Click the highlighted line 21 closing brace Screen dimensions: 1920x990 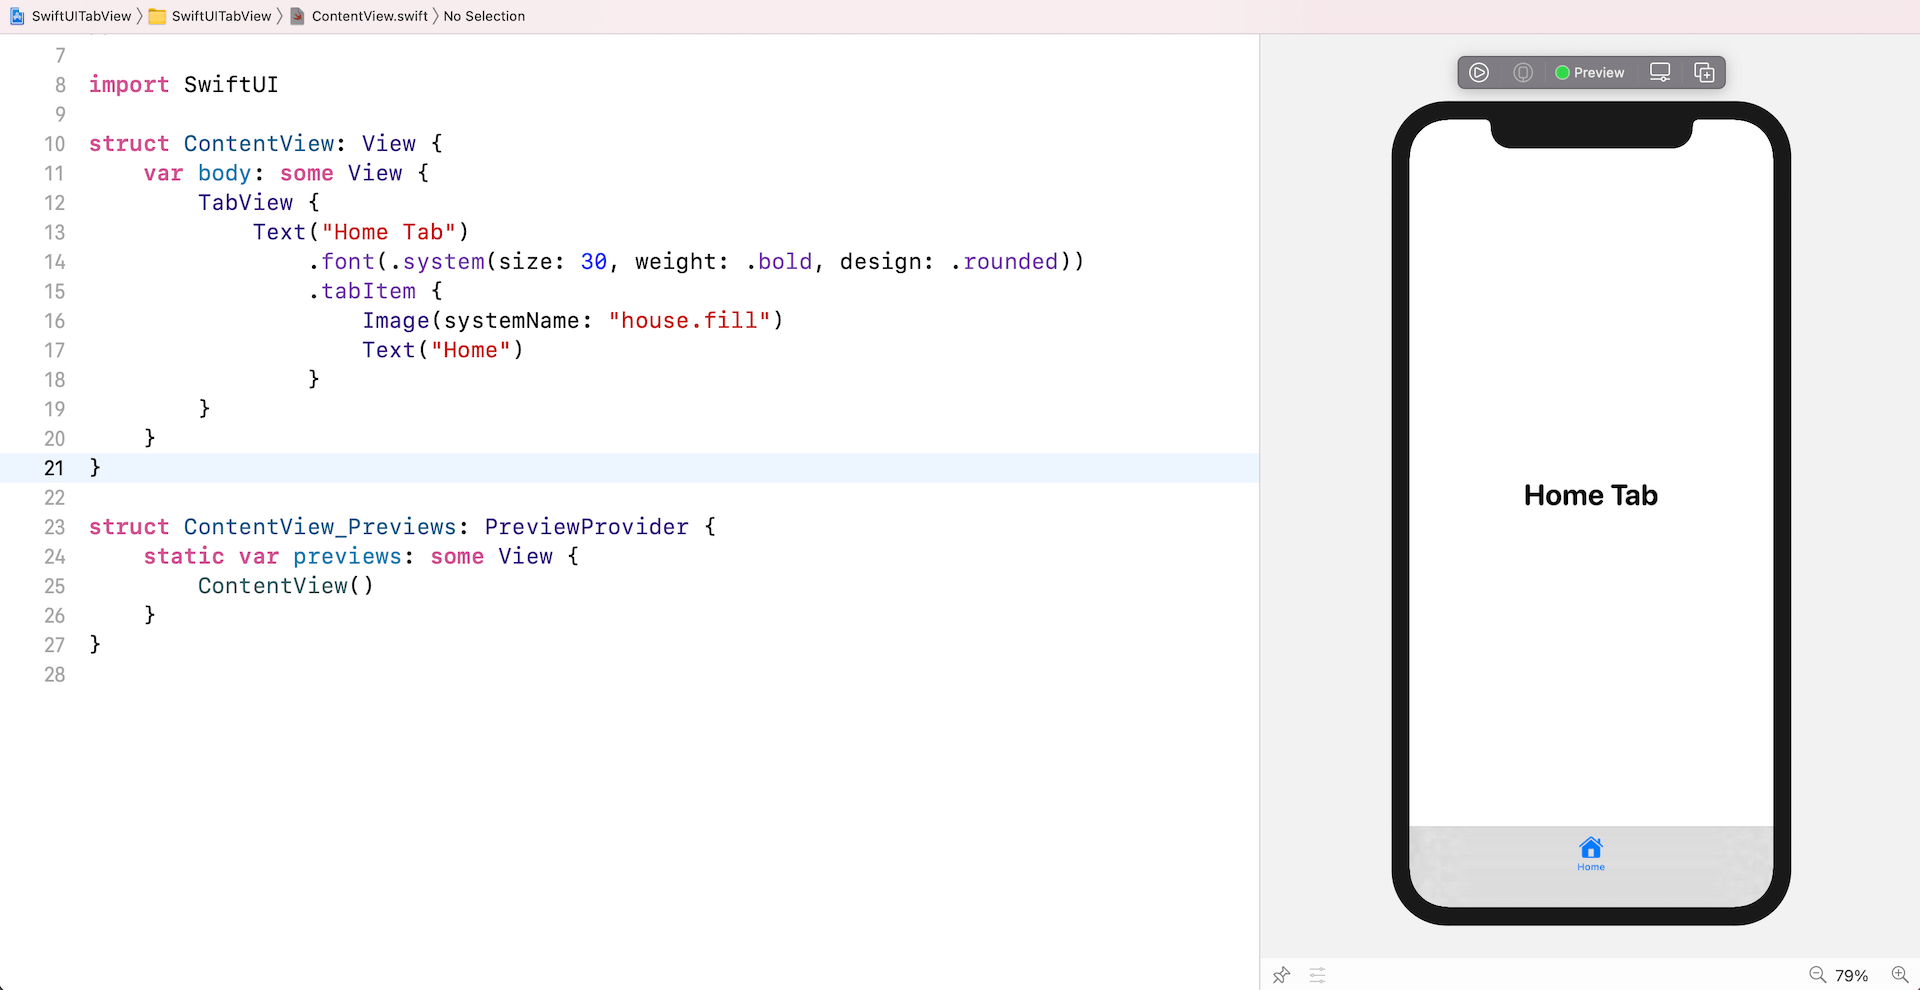(x=95, y=467)
